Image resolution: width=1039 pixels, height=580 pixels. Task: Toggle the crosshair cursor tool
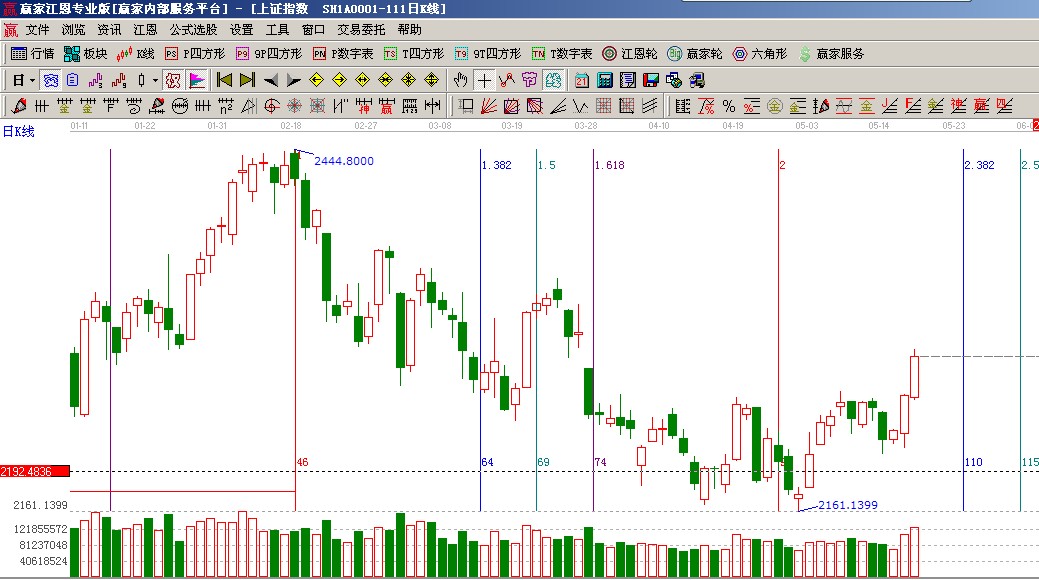pyautogui.click(x=484, y=80)
